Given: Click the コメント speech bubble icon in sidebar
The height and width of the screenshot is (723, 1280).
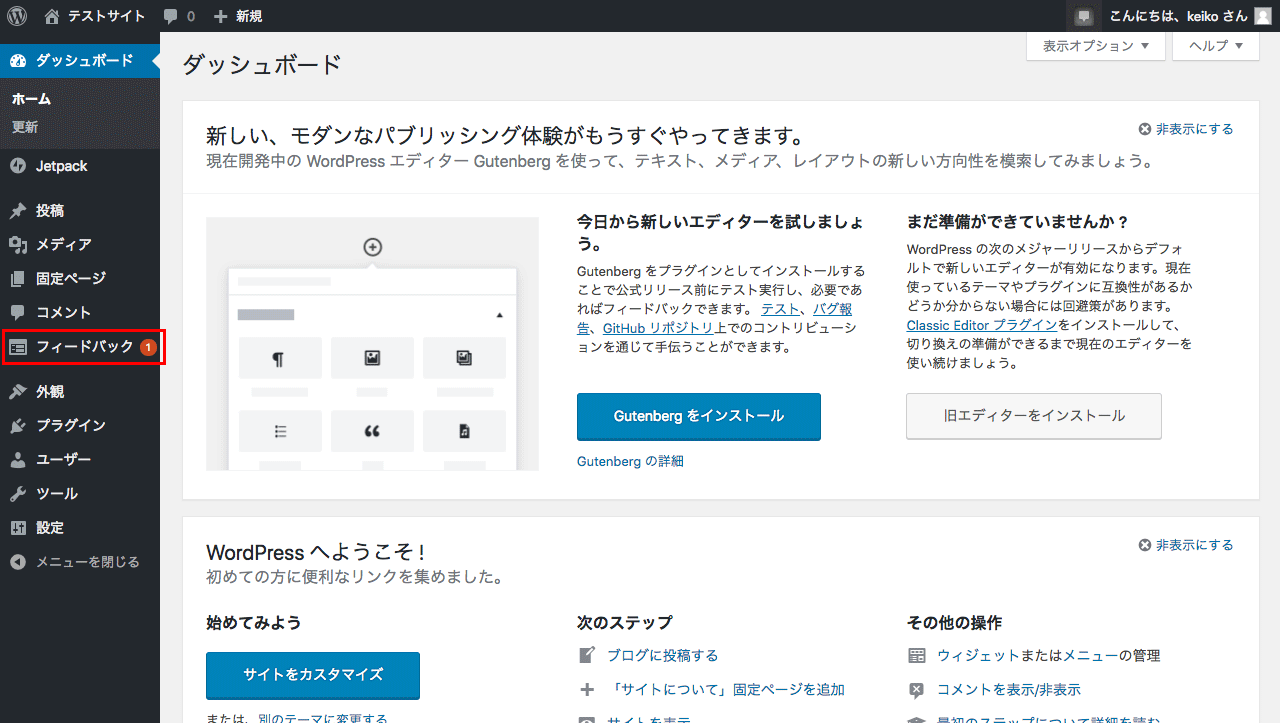Looking at the screenshot, I should 18,313.
